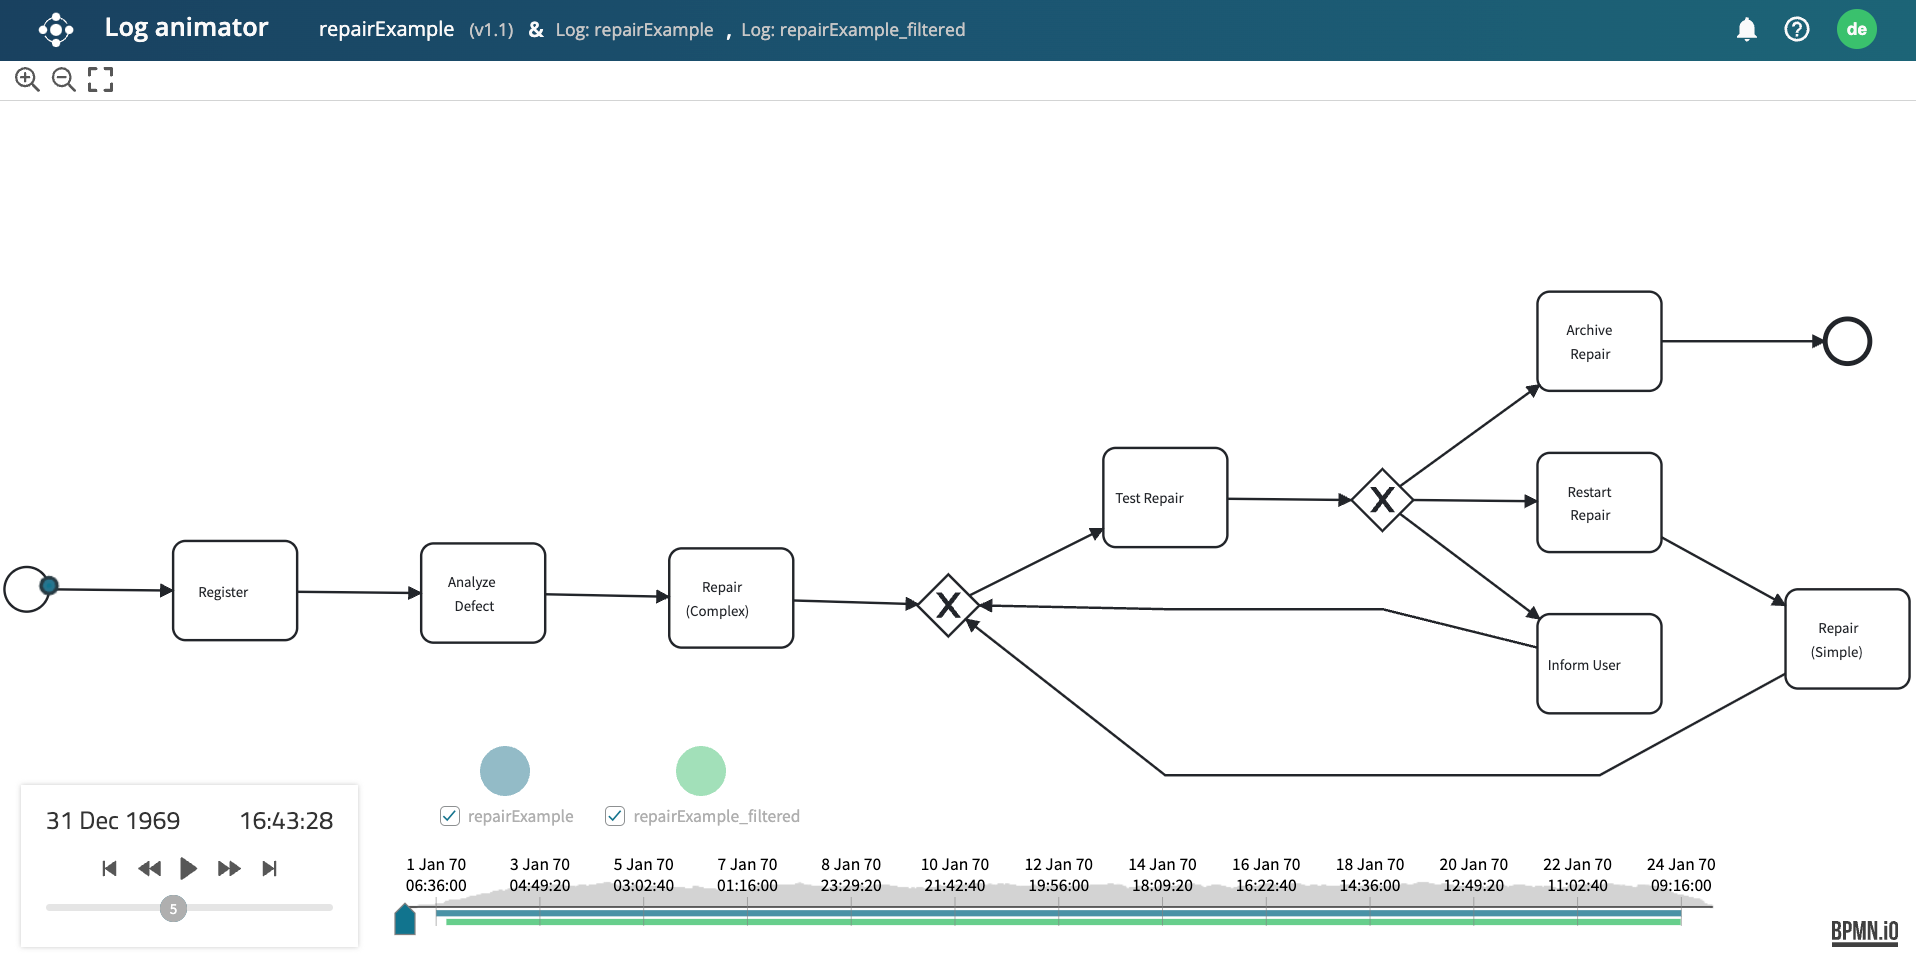
Task: Click the fit to screen icon
Action: tap(100, 80)
